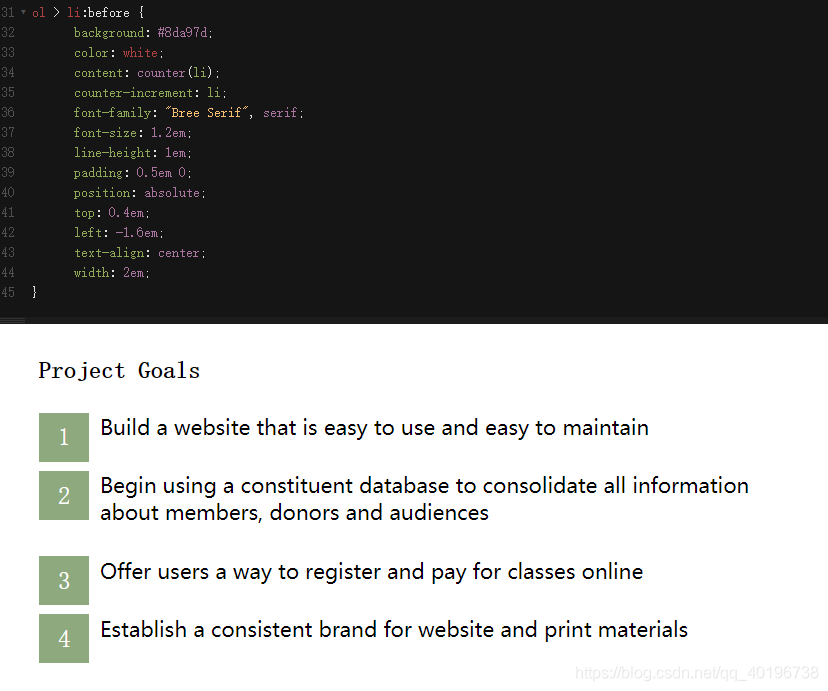Click line number 40 in gutter
The width and height of the screenshot is (828, 691).
click(8, 193)
